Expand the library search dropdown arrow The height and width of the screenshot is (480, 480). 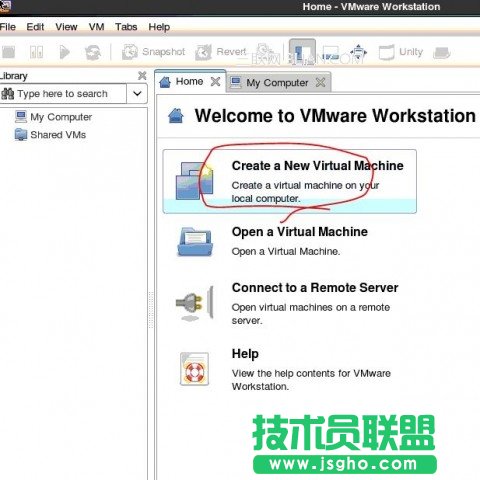tap(137, 94)
